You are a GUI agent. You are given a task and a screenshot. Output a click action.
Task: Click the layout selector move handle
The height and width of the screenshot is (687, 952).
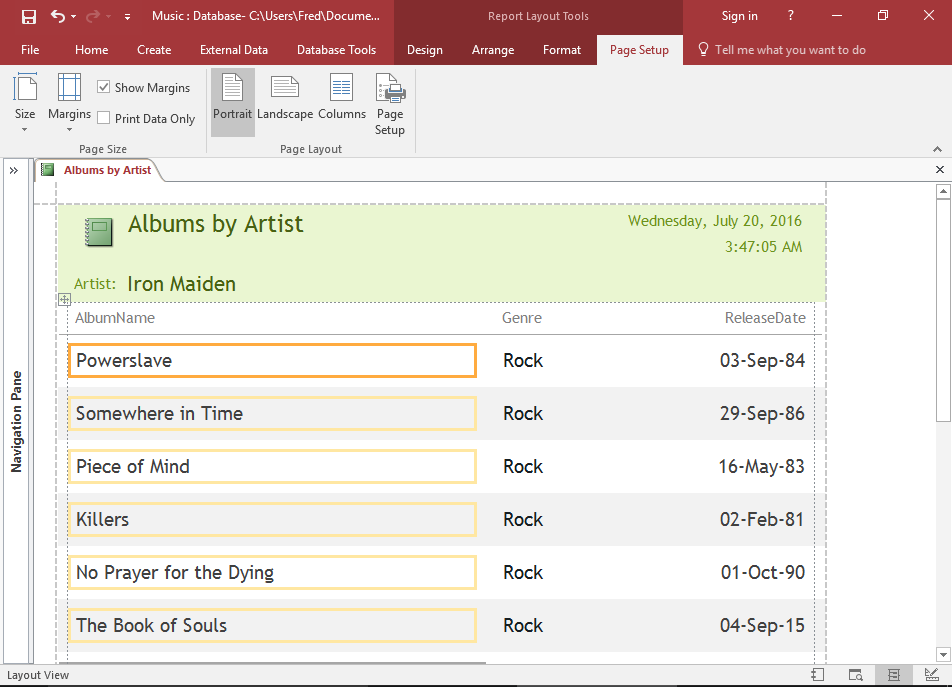tap(64, 299)
